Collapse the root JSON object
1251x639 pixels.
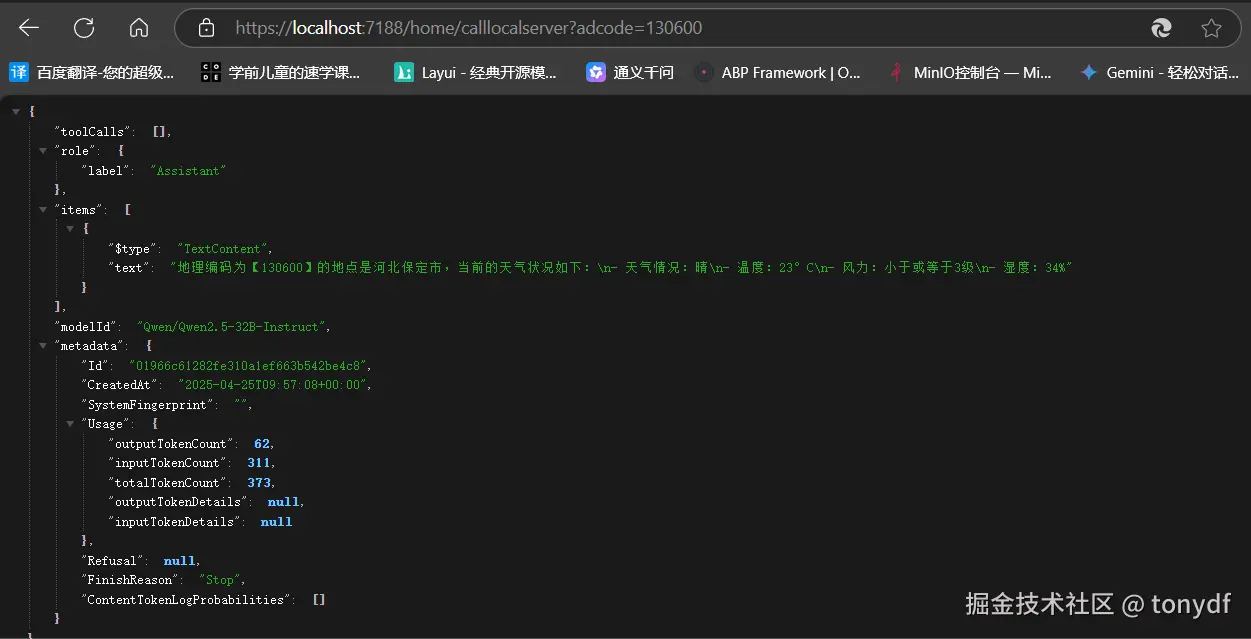tap(15, 111)
